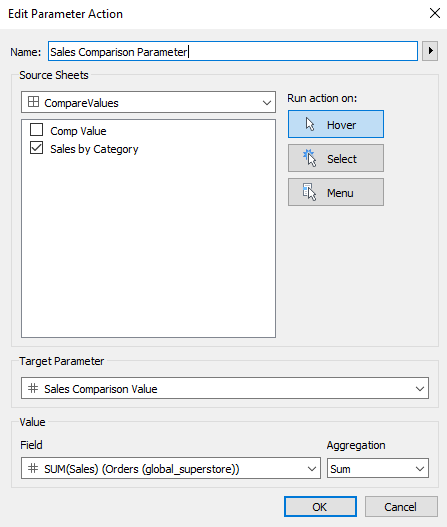
Task: Expand the Field SUM(Sales) dropdown
Action: point(171,468)
